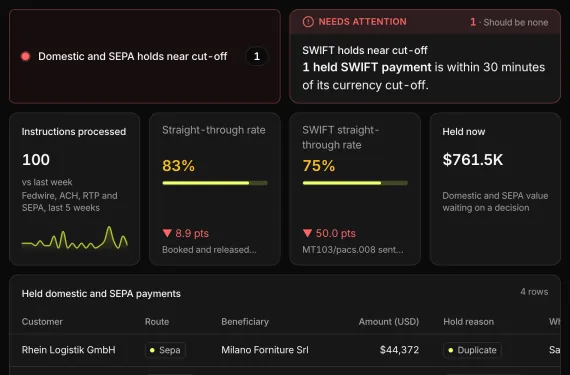Click the count badge on Domestic and SEPA holds
Viewport: 570px width, 375px height.
(257, 56)
